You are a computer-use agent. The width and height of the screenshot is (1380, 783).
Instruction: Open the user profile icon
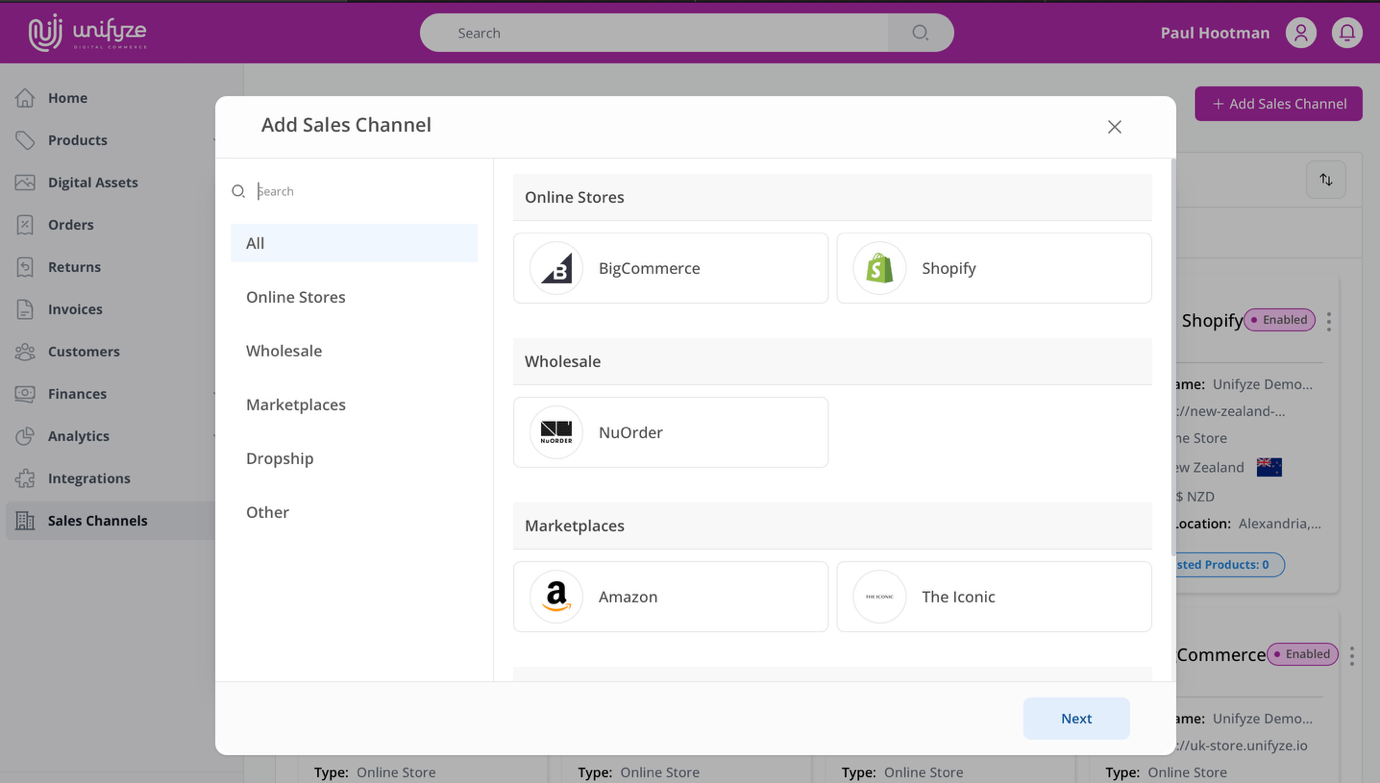[x=1301, y=33]
